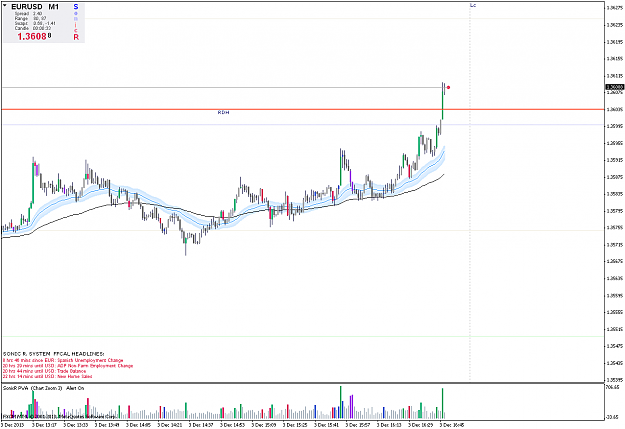Click the Spread value line
This screenshot has width=625, height=429.
tap(28, 14)
